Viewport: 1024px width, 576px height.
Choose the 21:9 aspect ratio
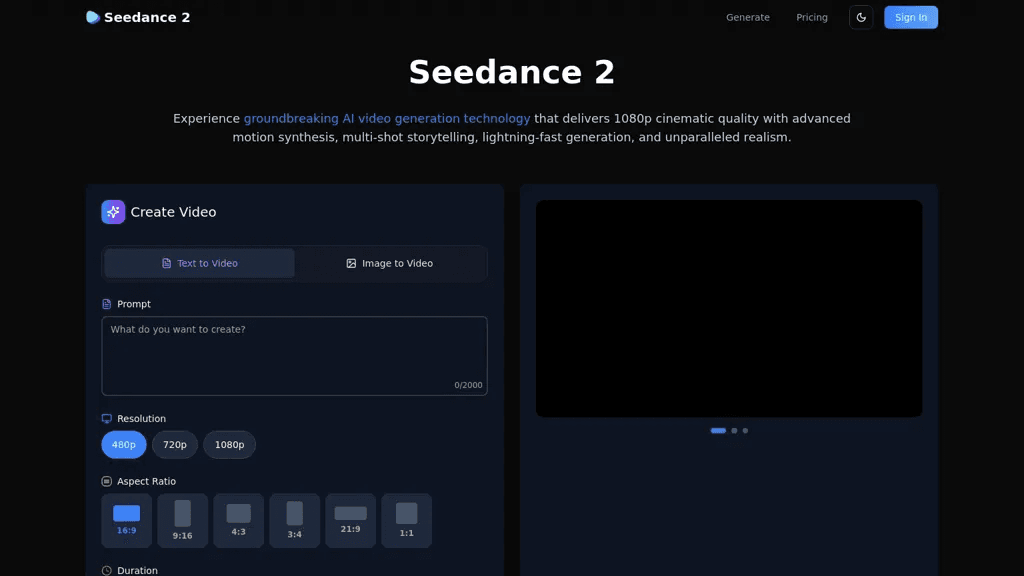(351, 520)
